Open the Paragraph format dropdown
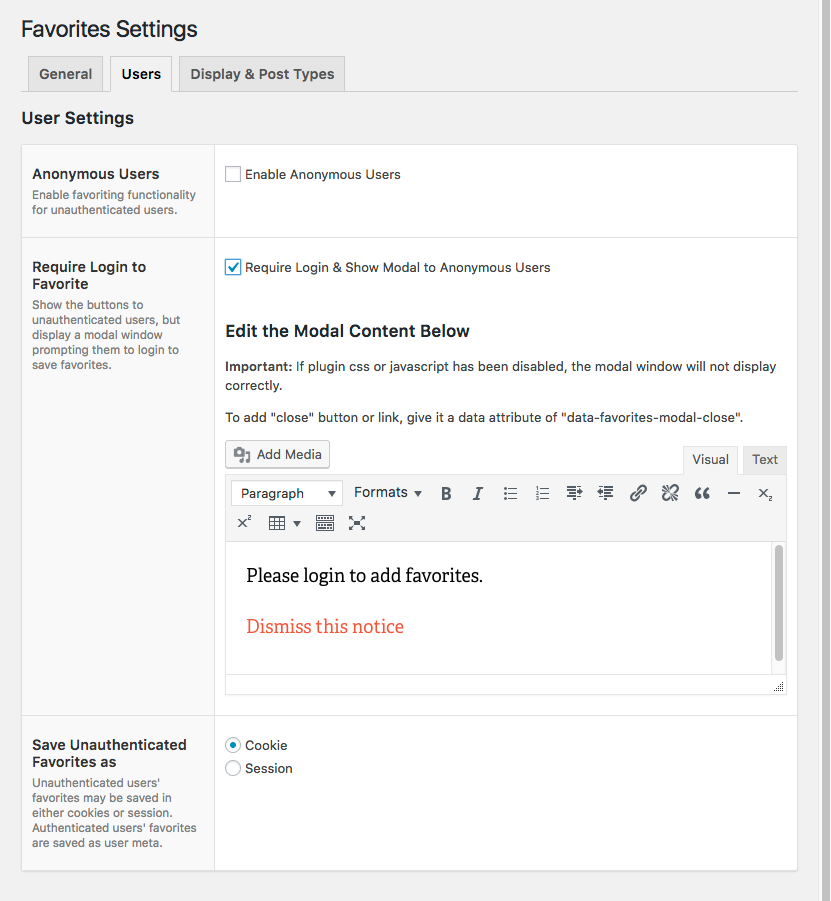Screen dimensions: 831x901 (x=286, y=493)
